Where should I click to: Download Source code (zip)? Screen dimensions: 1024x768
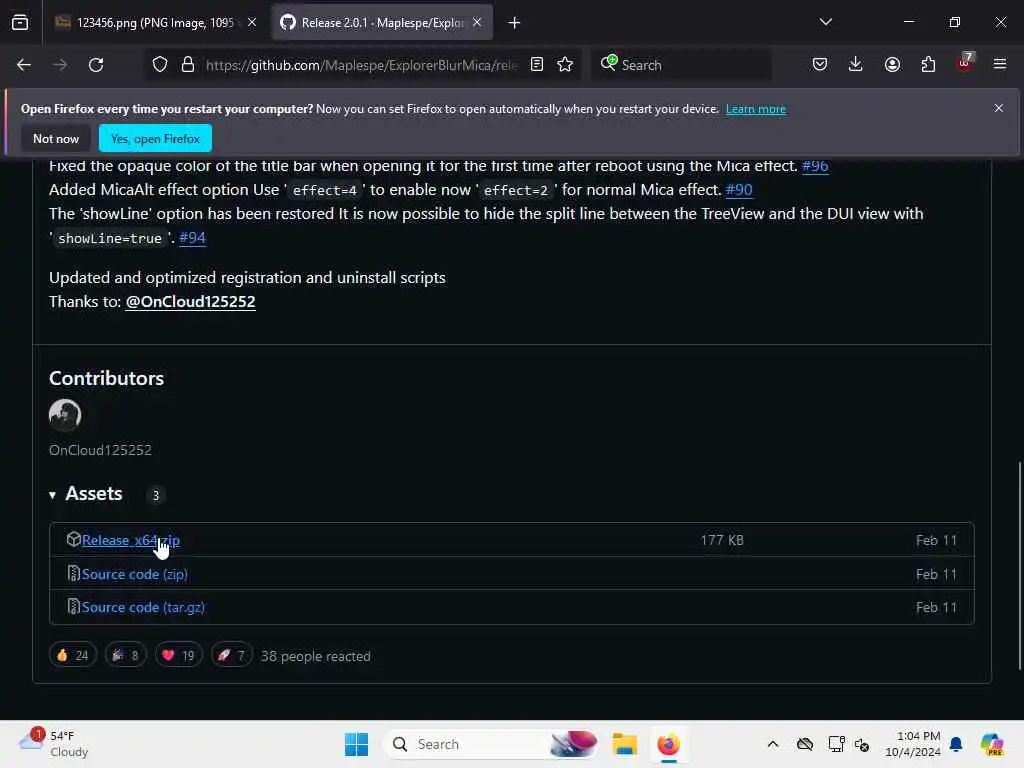click(x=135, y=574)
